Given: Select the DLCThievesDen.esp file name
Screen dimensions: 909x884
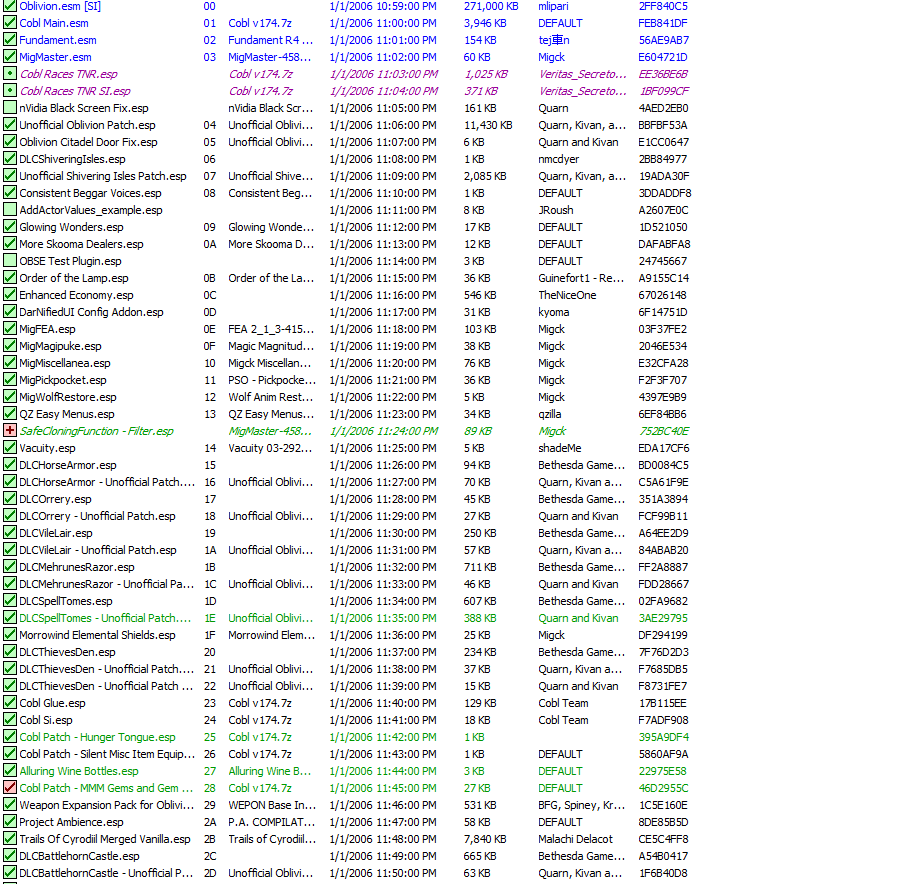Looking at the screenshot, I should [x=67, y=652].
